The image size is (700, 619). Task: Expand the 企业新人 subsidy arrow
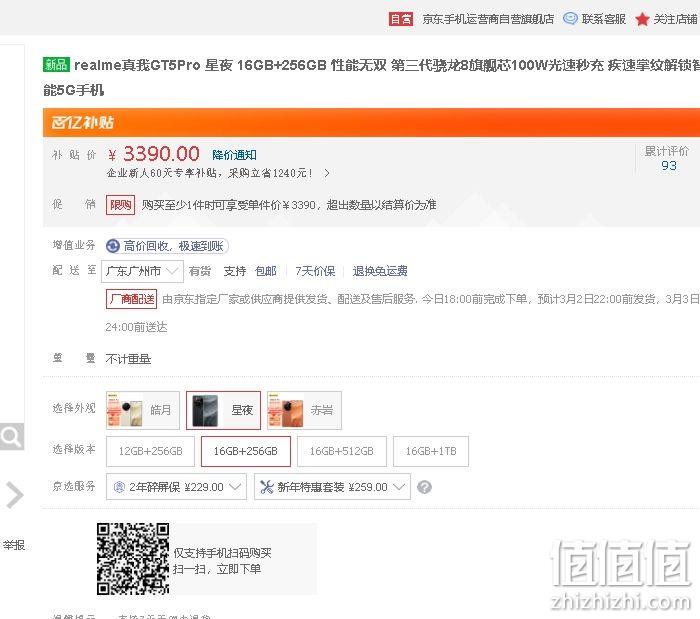pyautogui.click(x=327, y=173)
